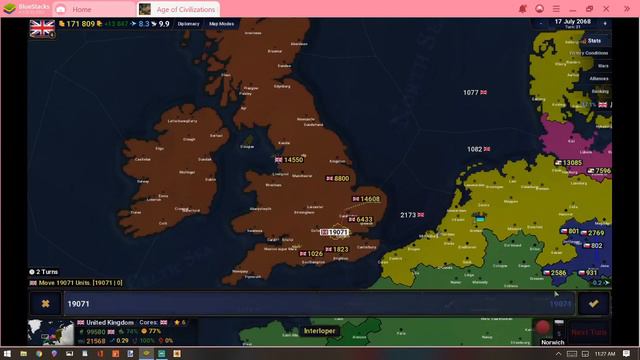Screen dimensions: 640x360
Task: Open the Windows Start menu
Action: [7, 353]
